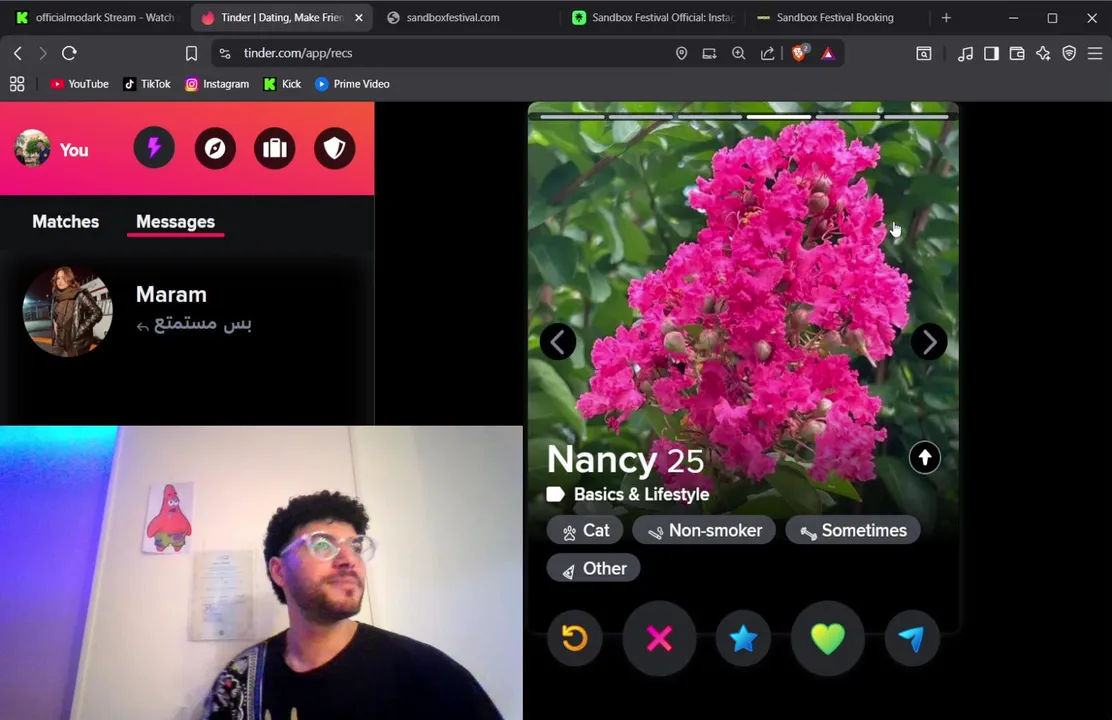
Task: Click the Other lifestyle tag
Action: click(594, 568)
